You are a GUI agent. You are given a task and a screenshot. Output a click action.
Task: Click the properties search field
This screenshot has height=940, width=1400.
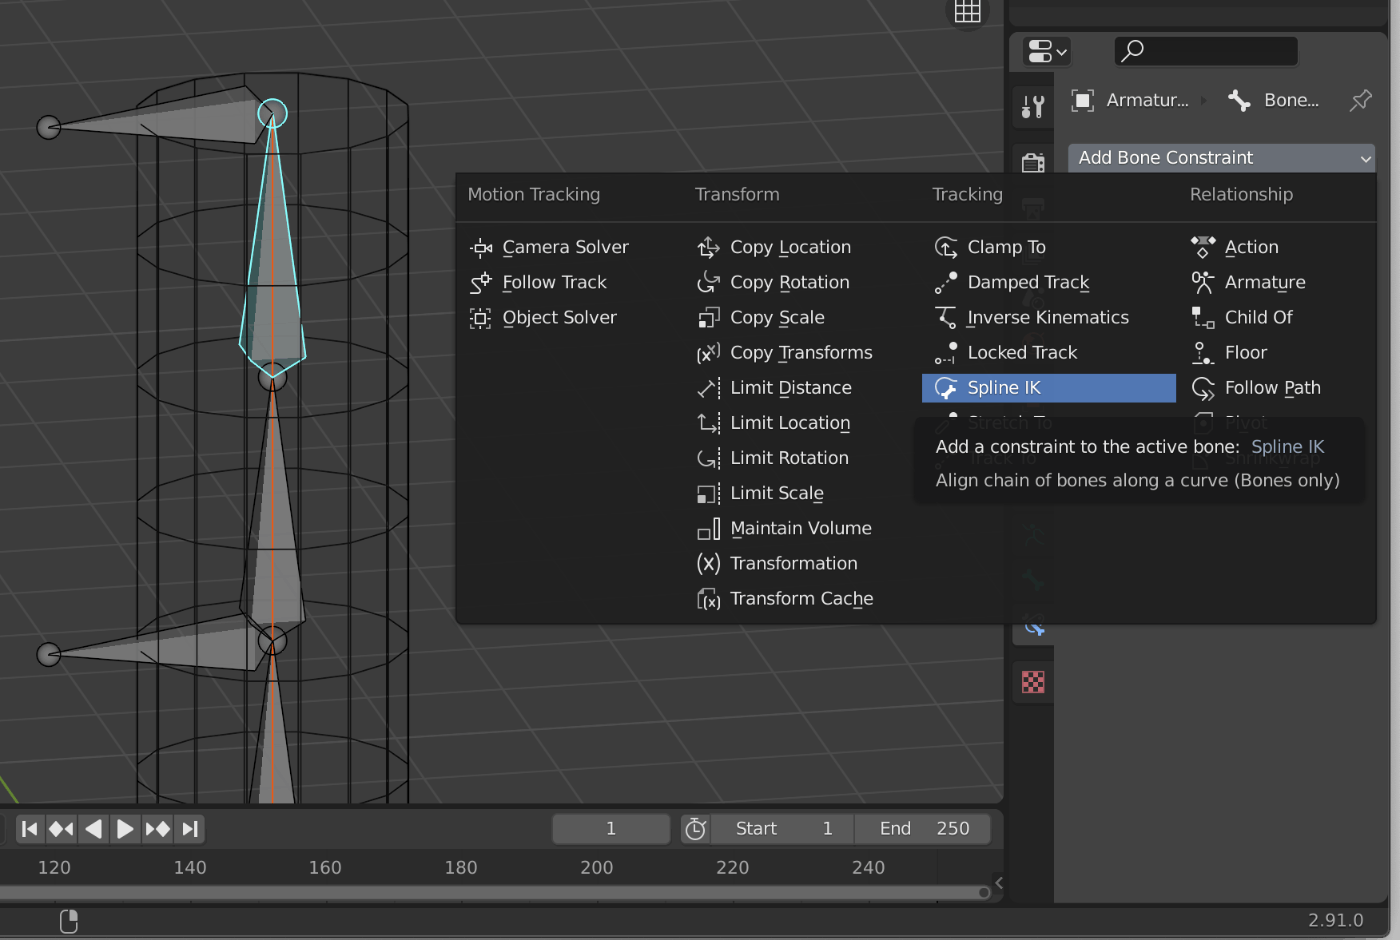coord(1206,51)
